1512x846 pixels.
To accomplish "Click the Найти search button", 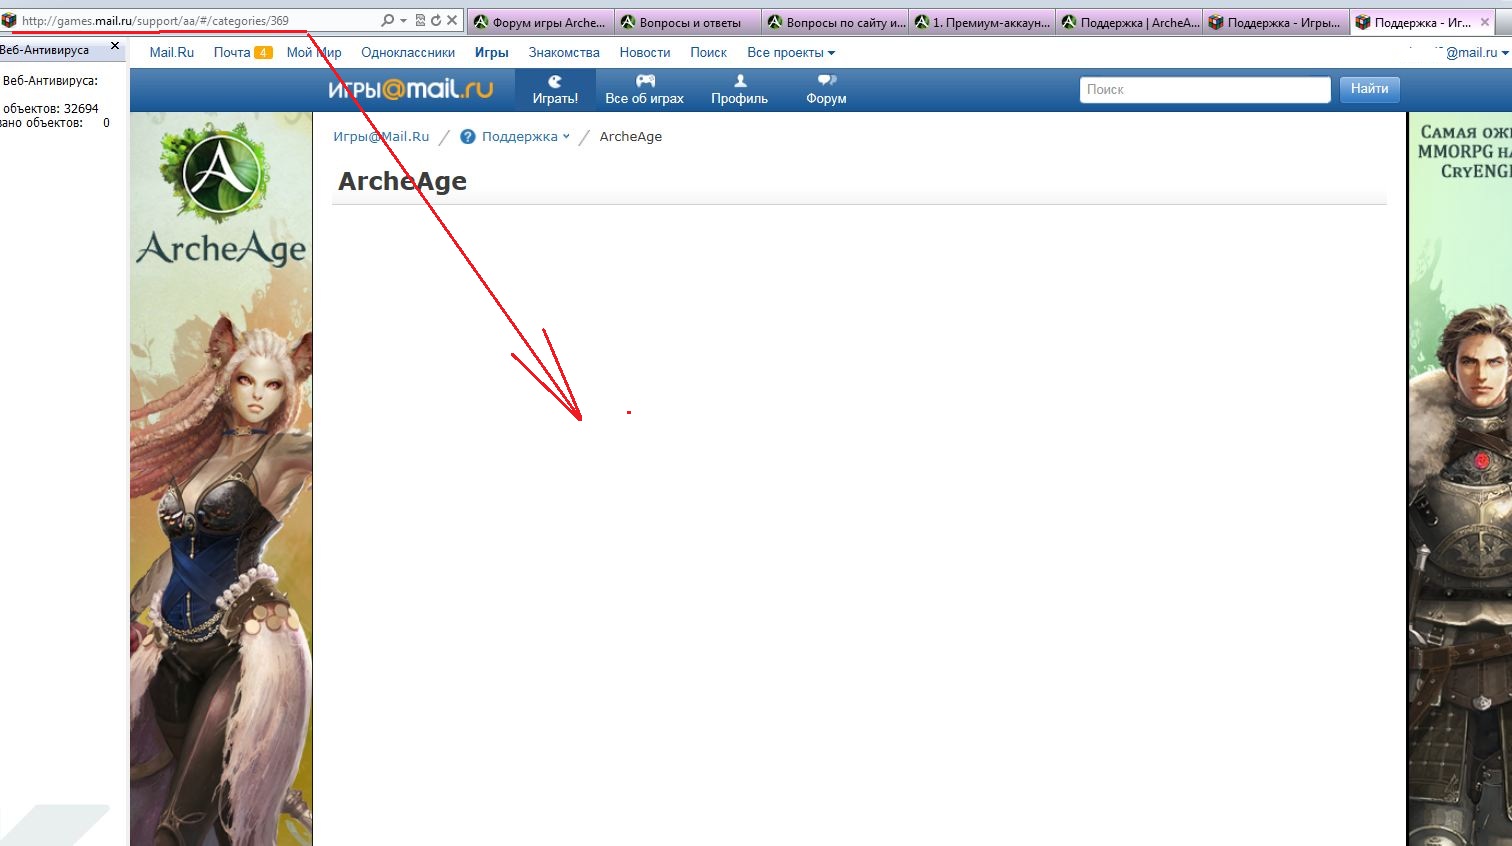I will coord(1369,89).
